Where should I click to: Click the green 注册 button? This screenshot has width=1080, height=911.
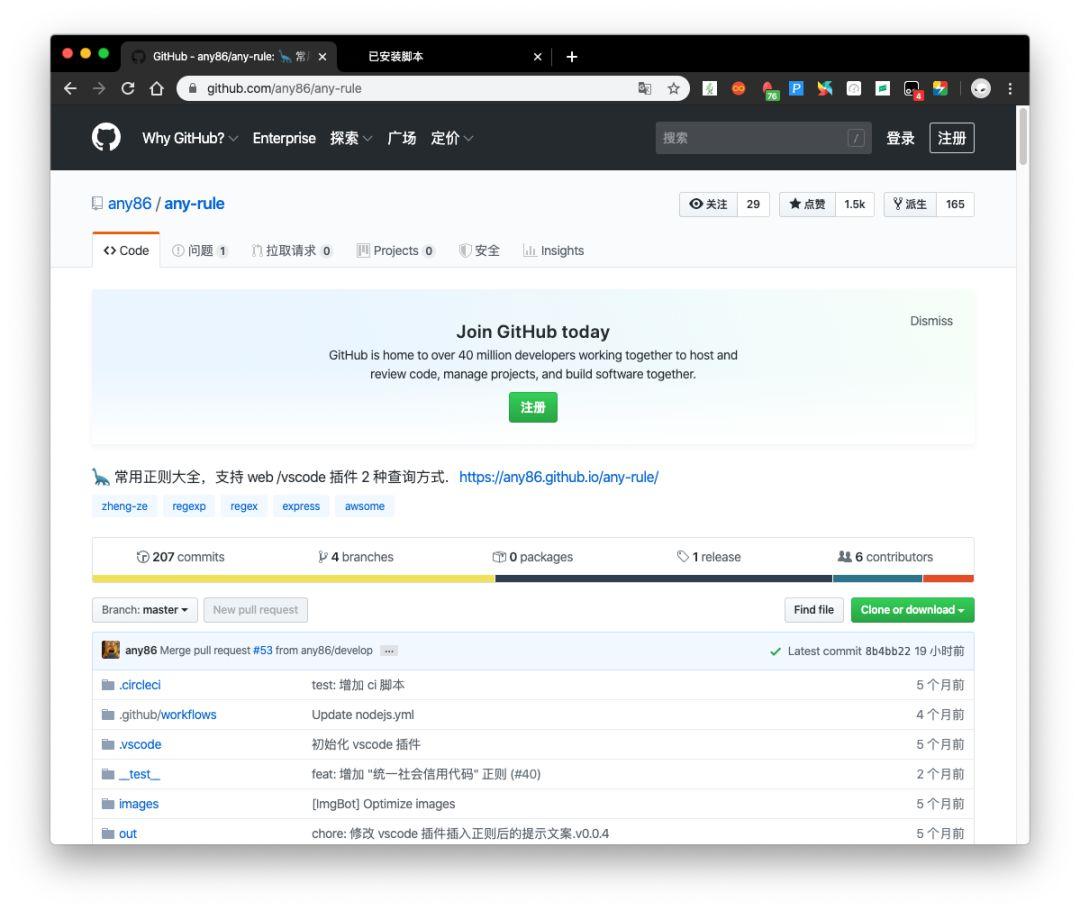click(533, 408)
